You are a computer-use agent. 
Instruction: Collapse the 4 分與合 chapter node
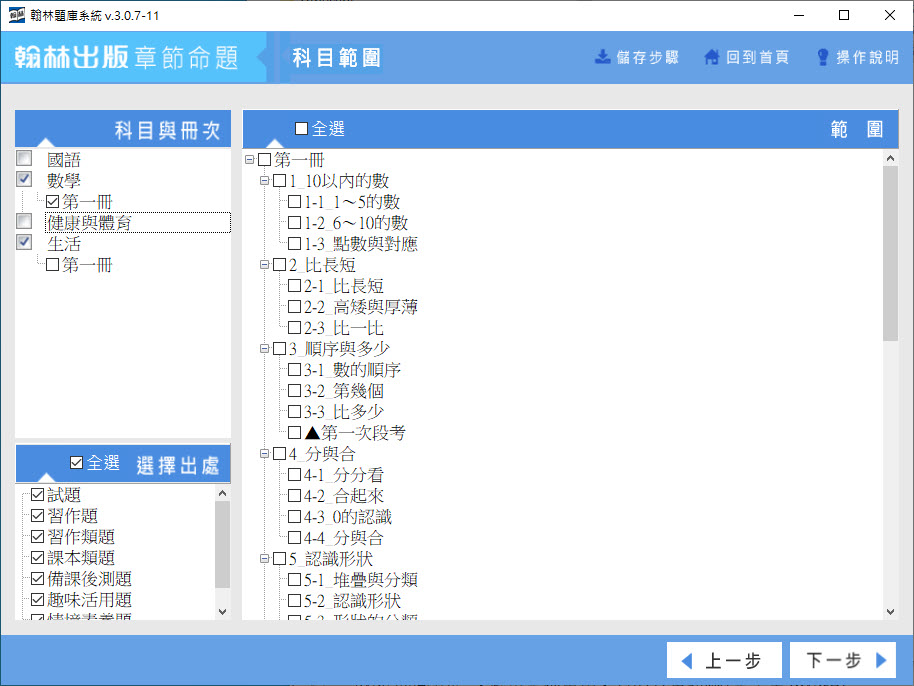264,454
